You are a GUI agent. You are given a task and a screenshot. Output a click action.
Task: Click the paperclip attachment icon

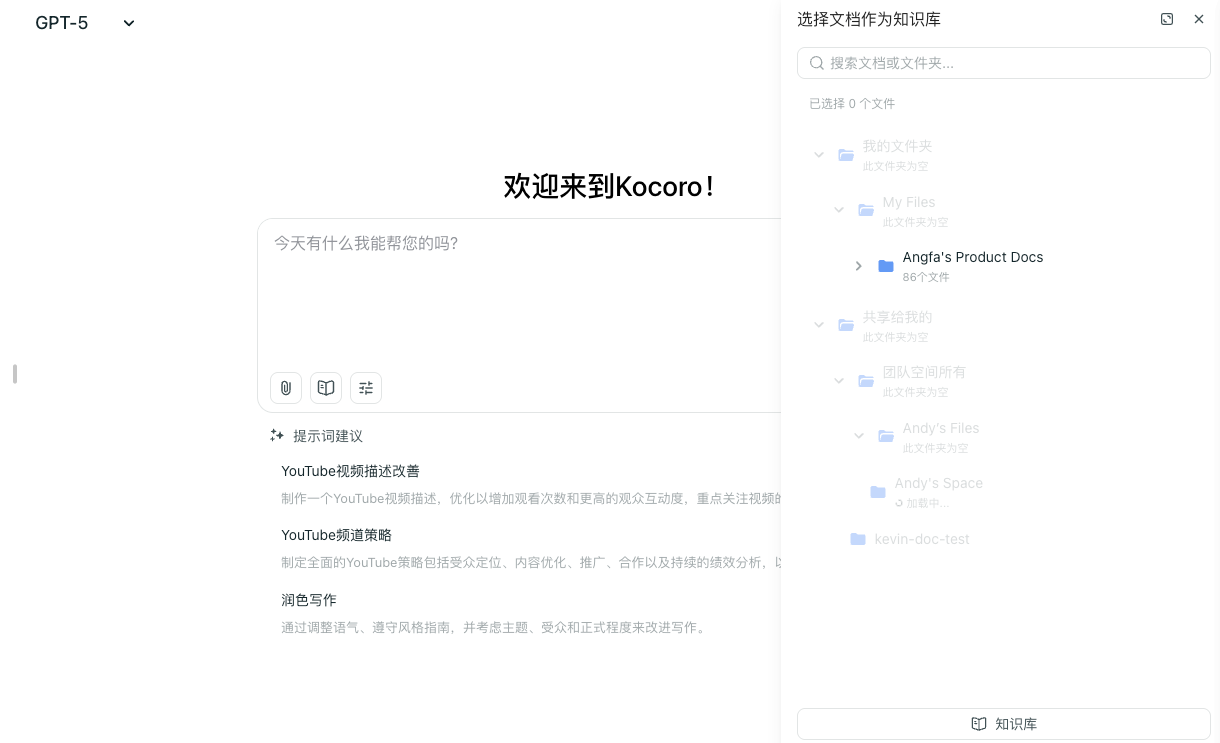[x=286, y=388]
